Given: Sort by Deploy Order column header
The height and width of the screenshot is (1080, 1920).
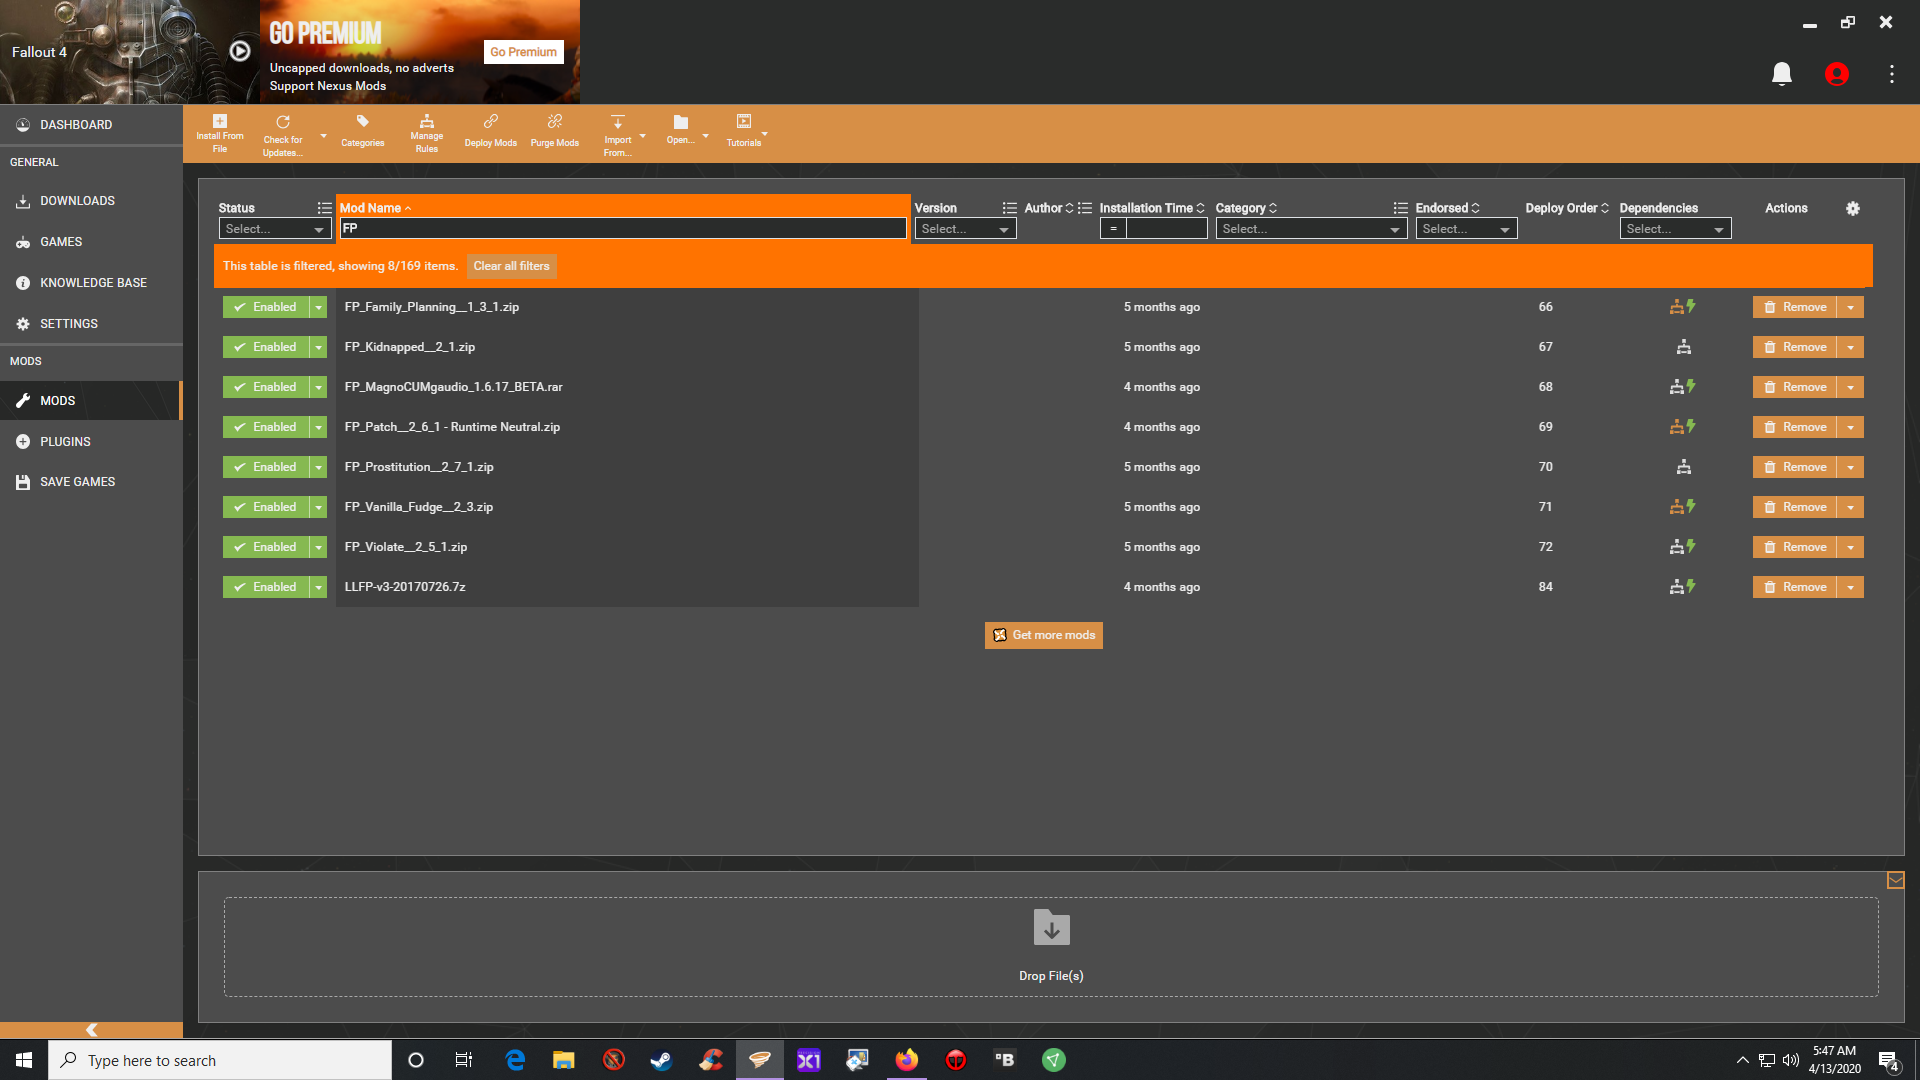Looking at the screenshot, I should pyautogui.click(x=1566, y=208).
